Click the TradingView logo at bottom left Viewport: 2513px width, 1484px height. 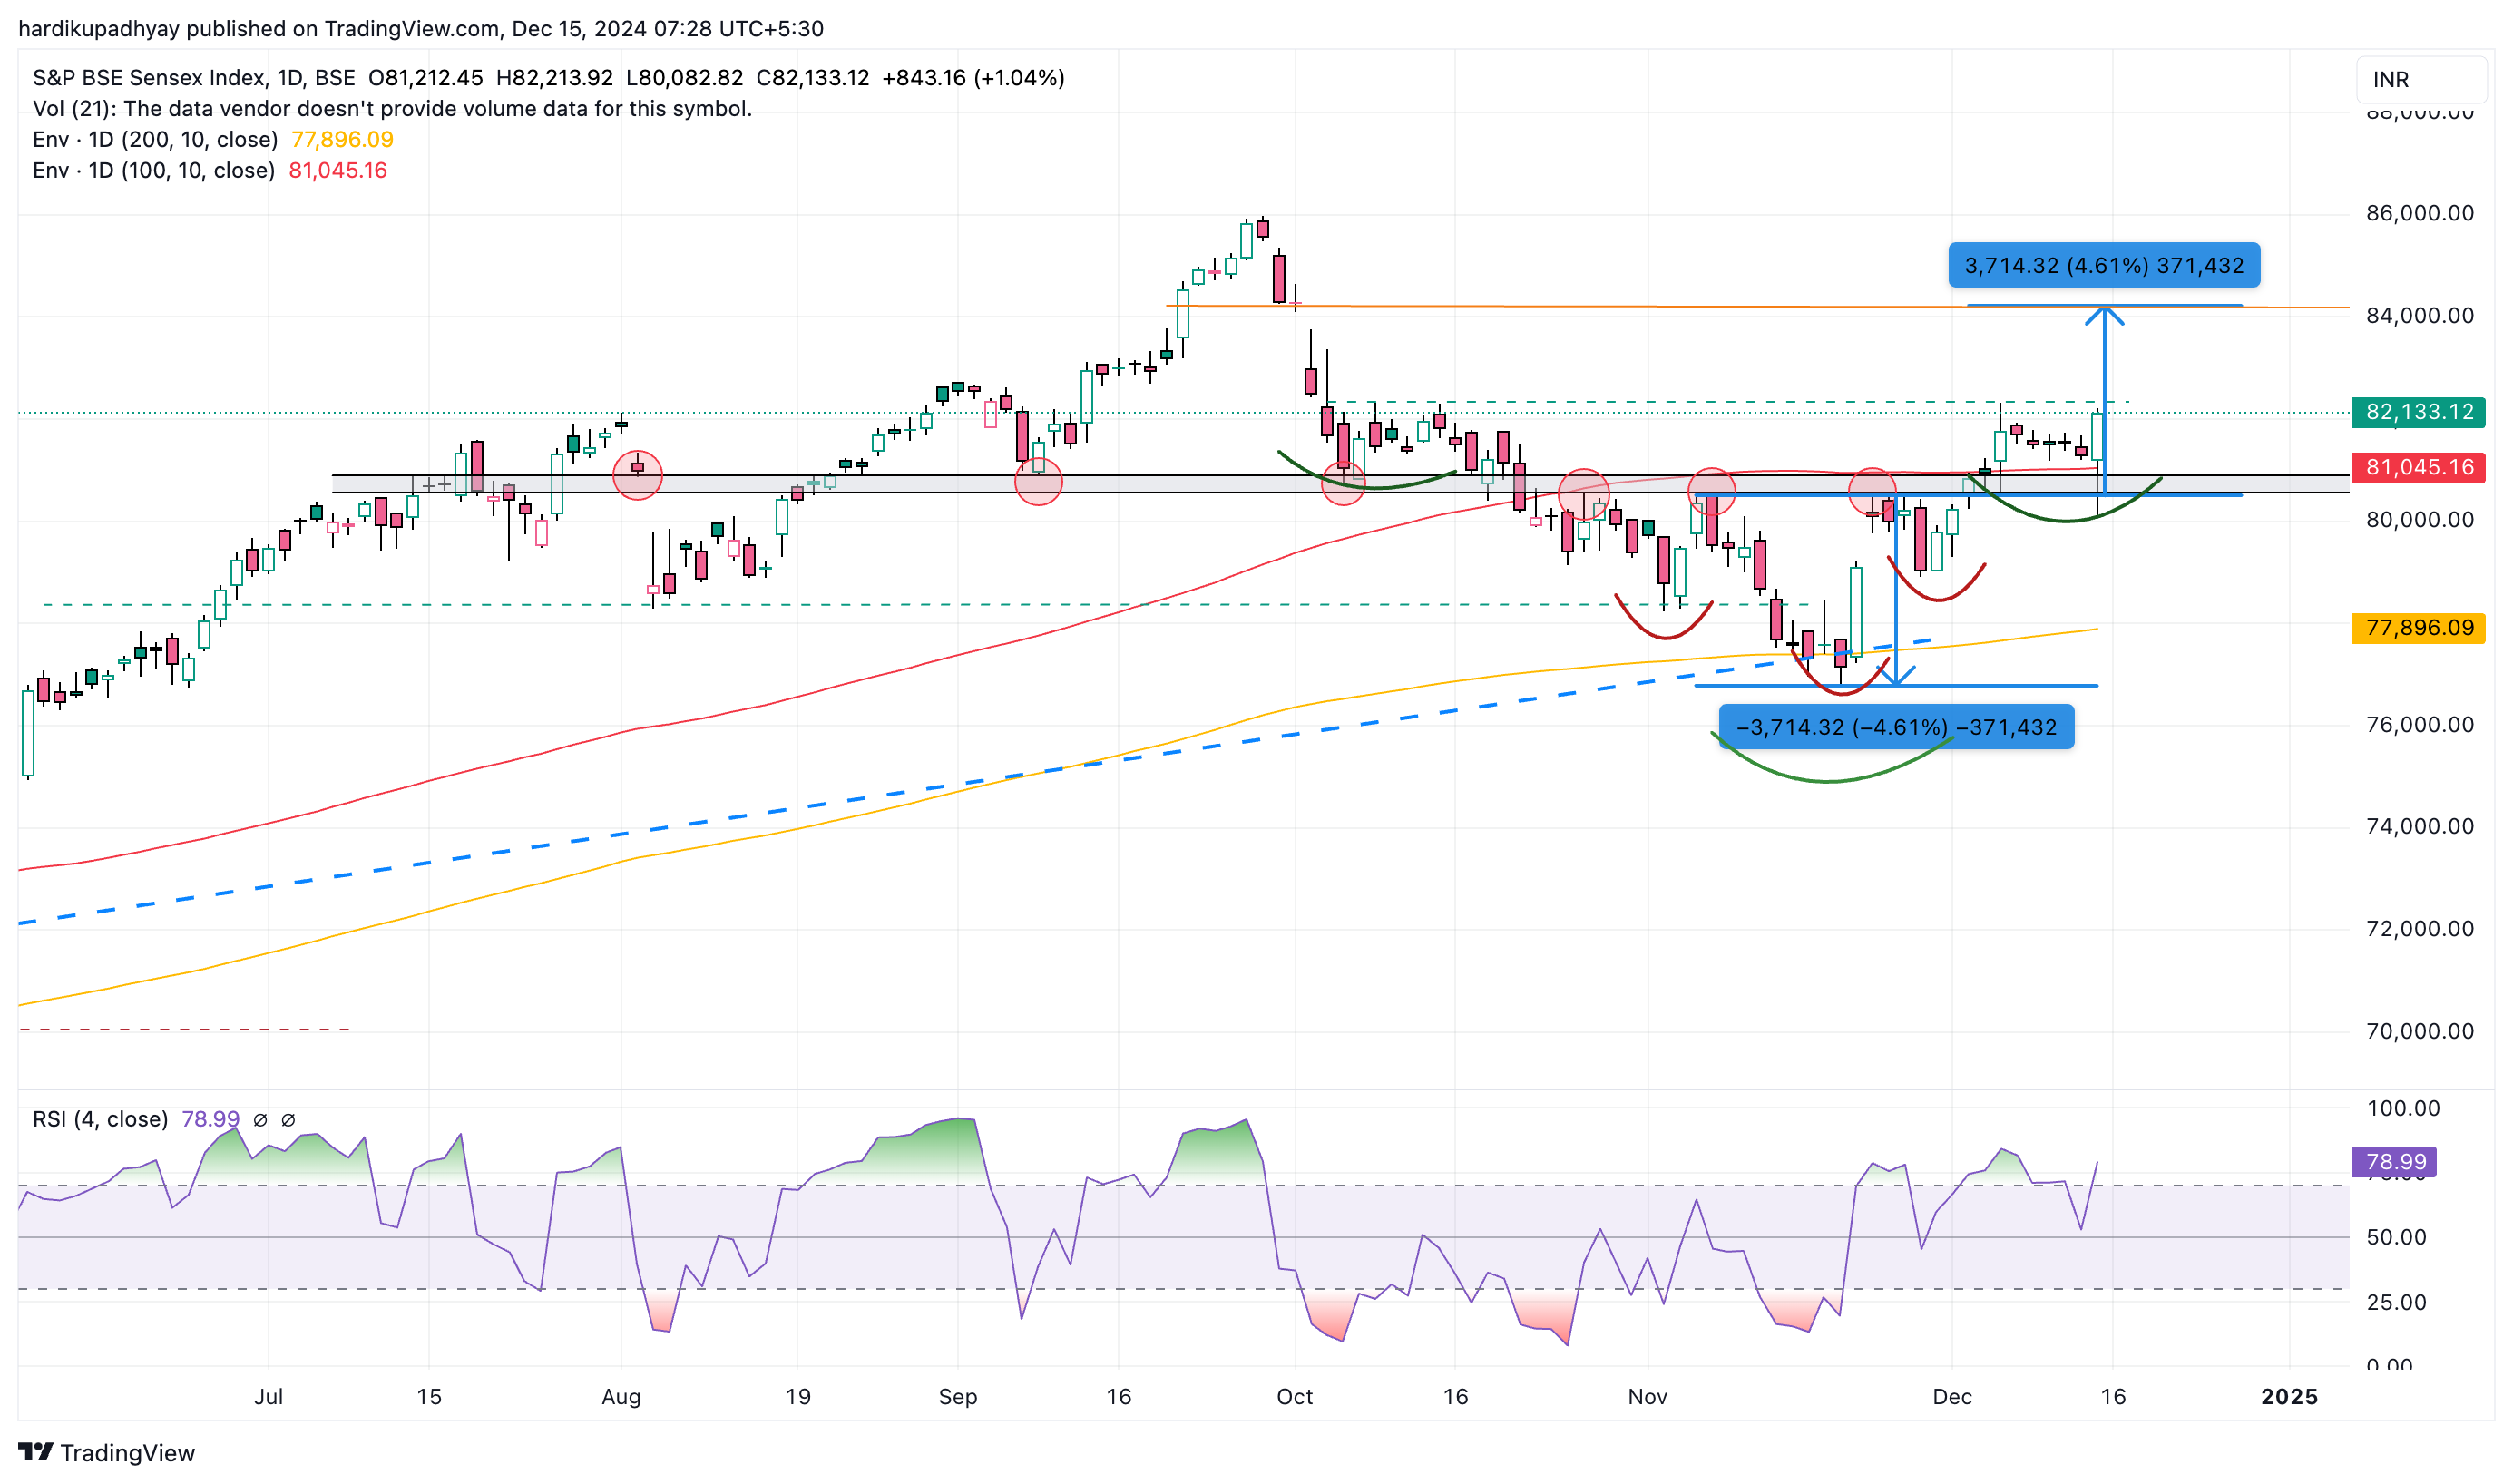click(x=106, y=1452)
